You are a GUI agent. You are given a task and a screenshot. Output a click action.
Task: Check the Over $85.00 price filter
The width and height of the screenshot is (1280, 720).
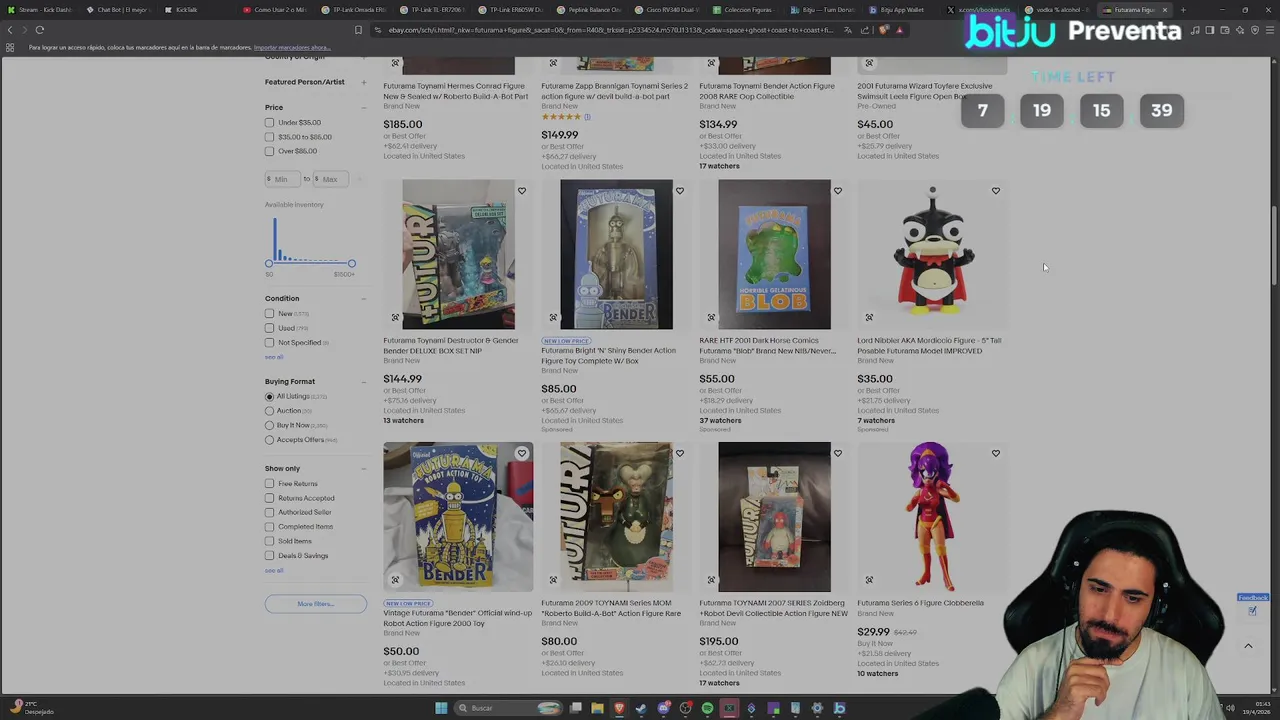coord(269,151)
